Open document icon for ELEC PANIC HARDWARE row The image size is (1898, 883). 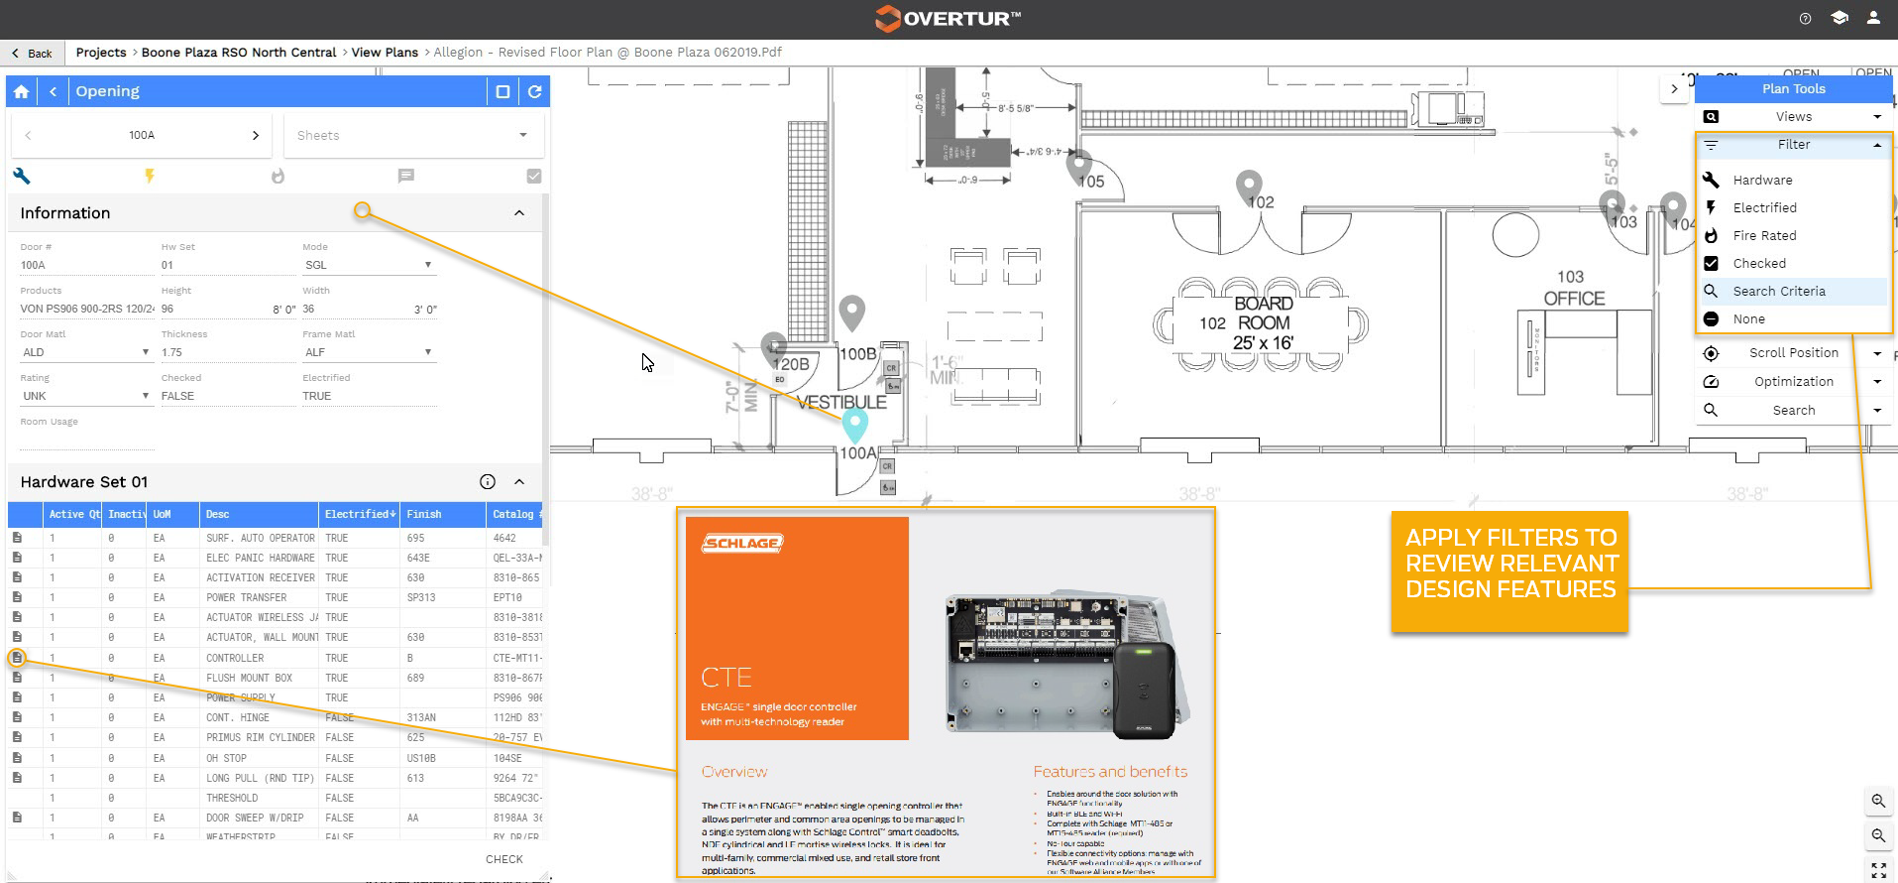tap(17, 558)
